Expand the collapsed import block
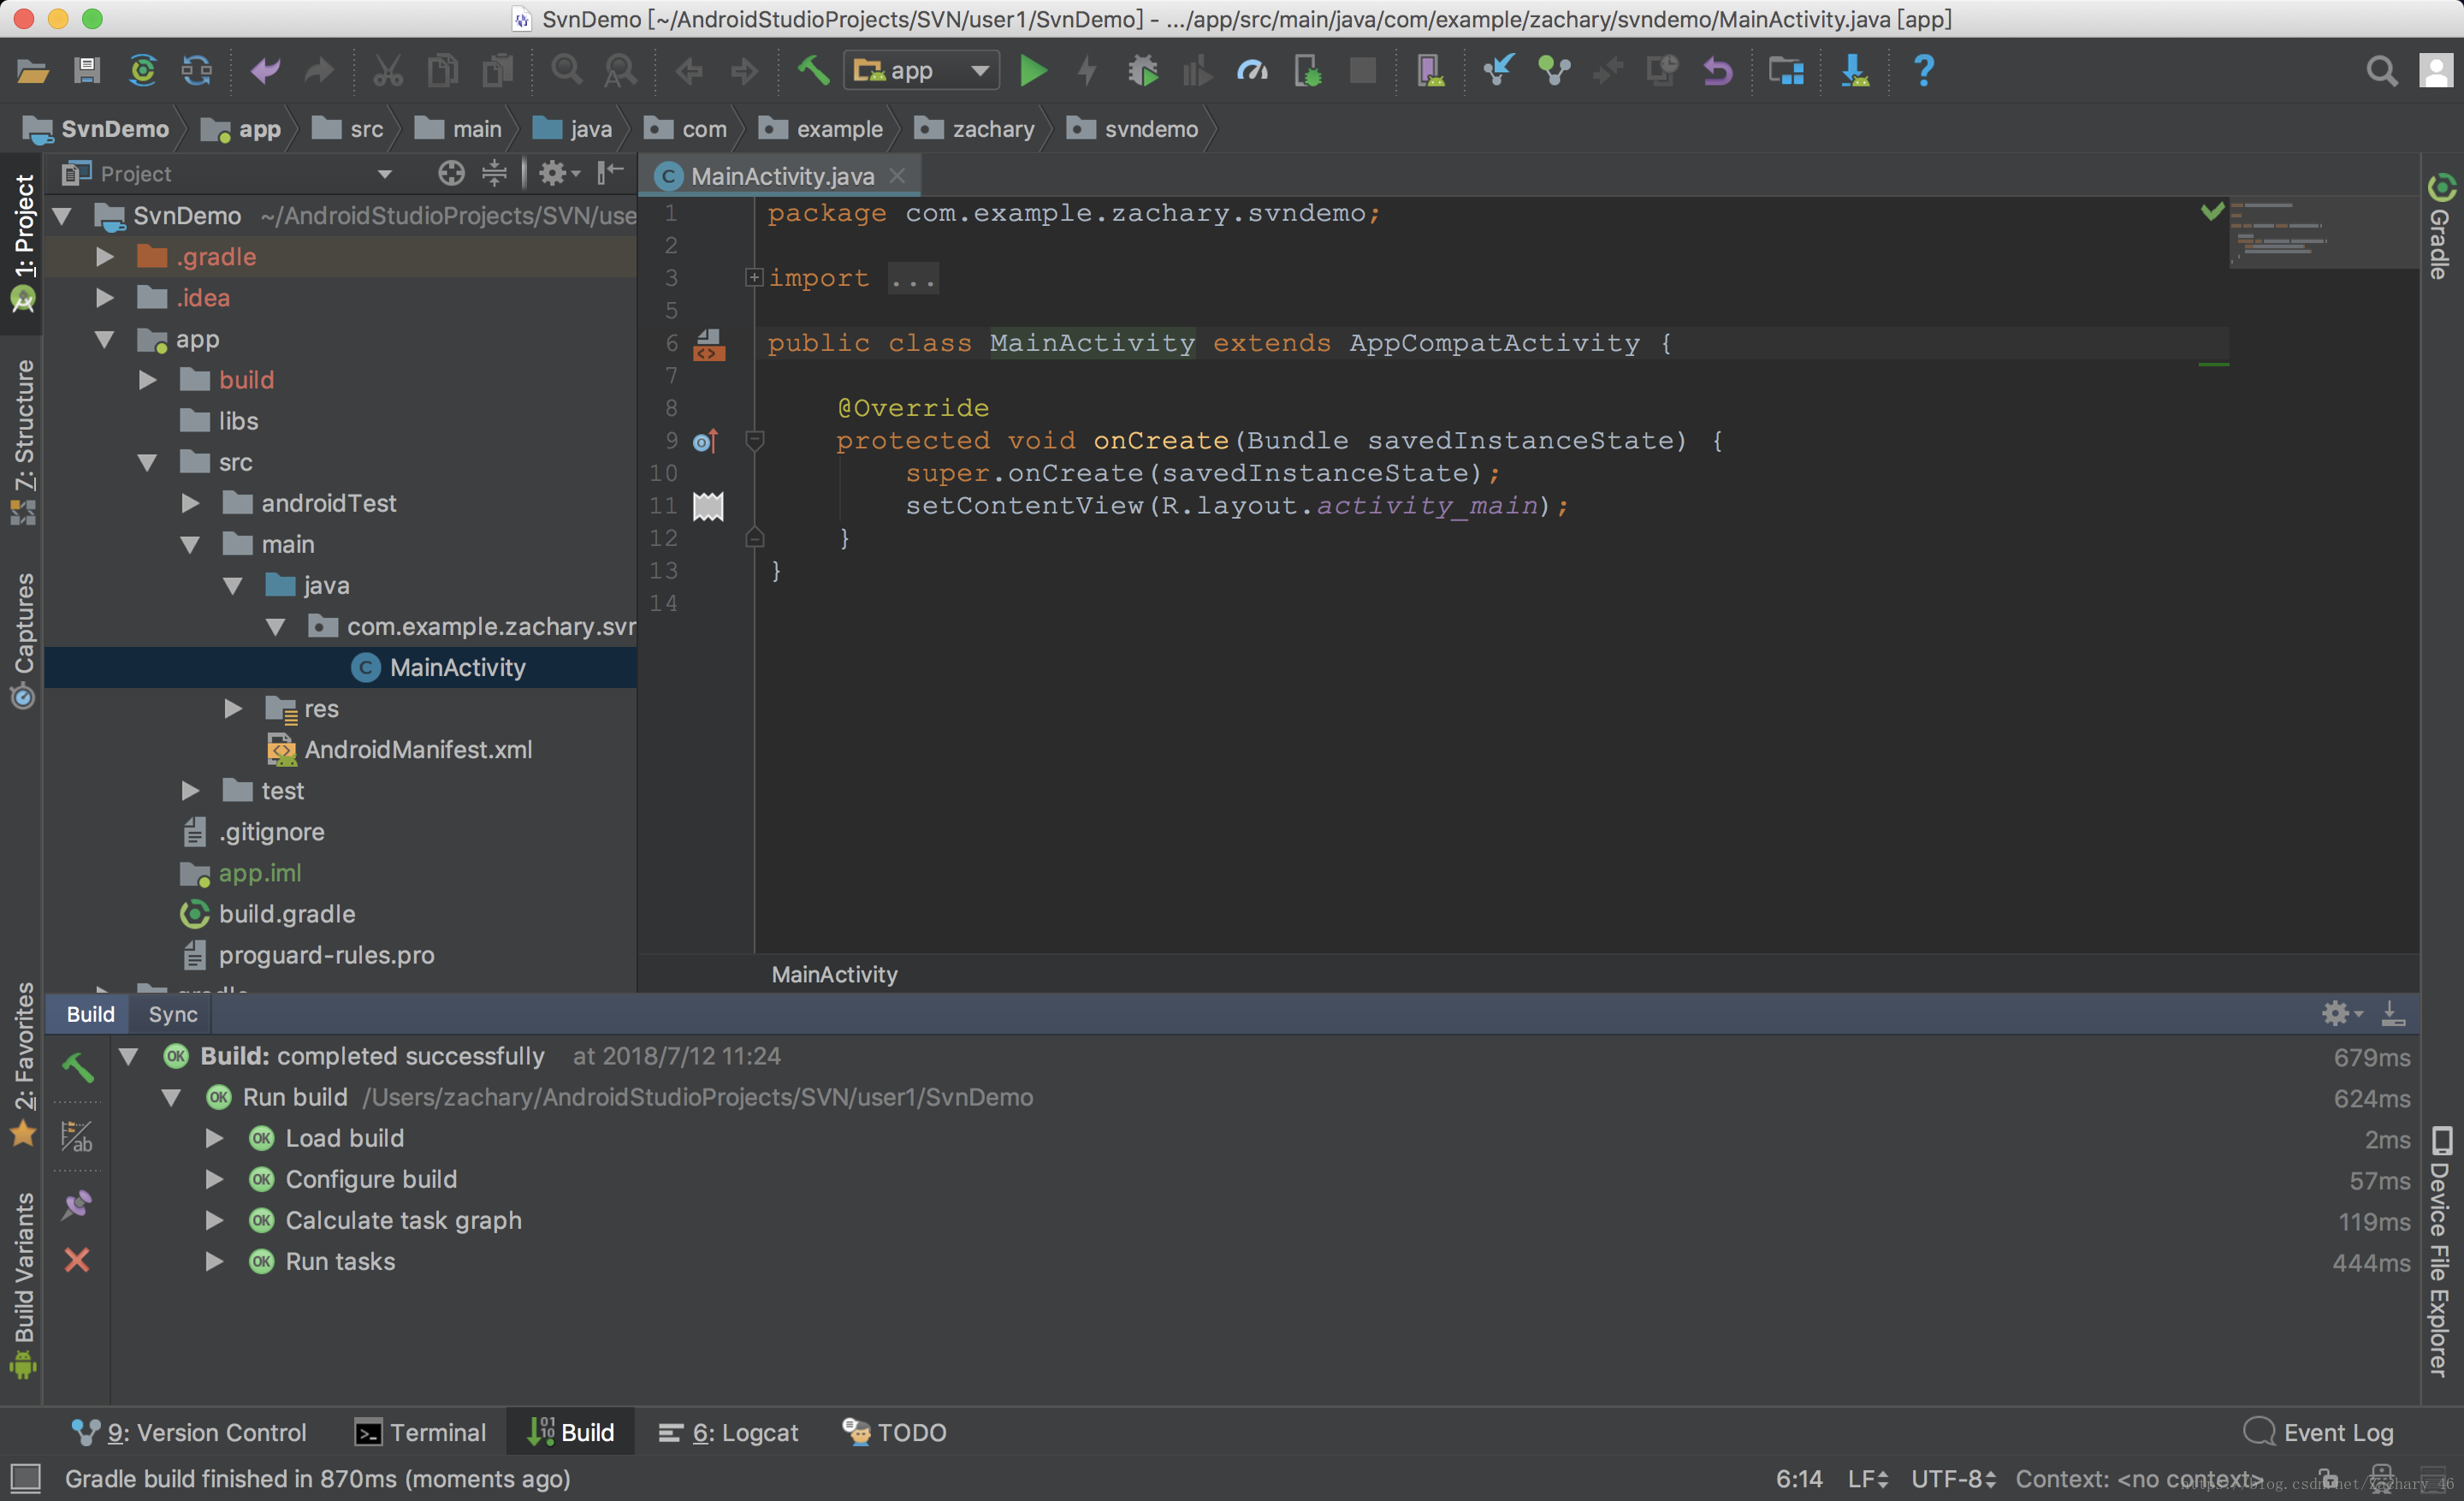This screenshot has width=2464, height=1501. point(754,277)
